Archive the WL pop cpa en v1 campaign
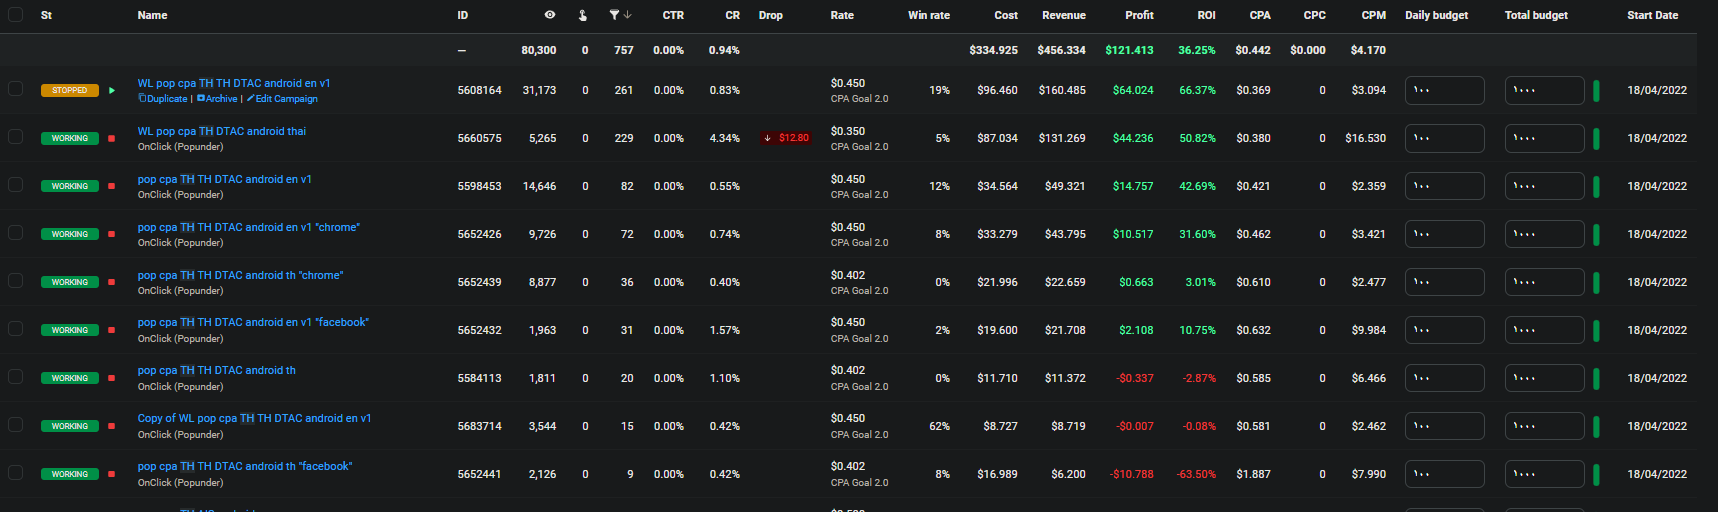The height and width of the screenshot is (512, 1718). [x=221, y=99]
